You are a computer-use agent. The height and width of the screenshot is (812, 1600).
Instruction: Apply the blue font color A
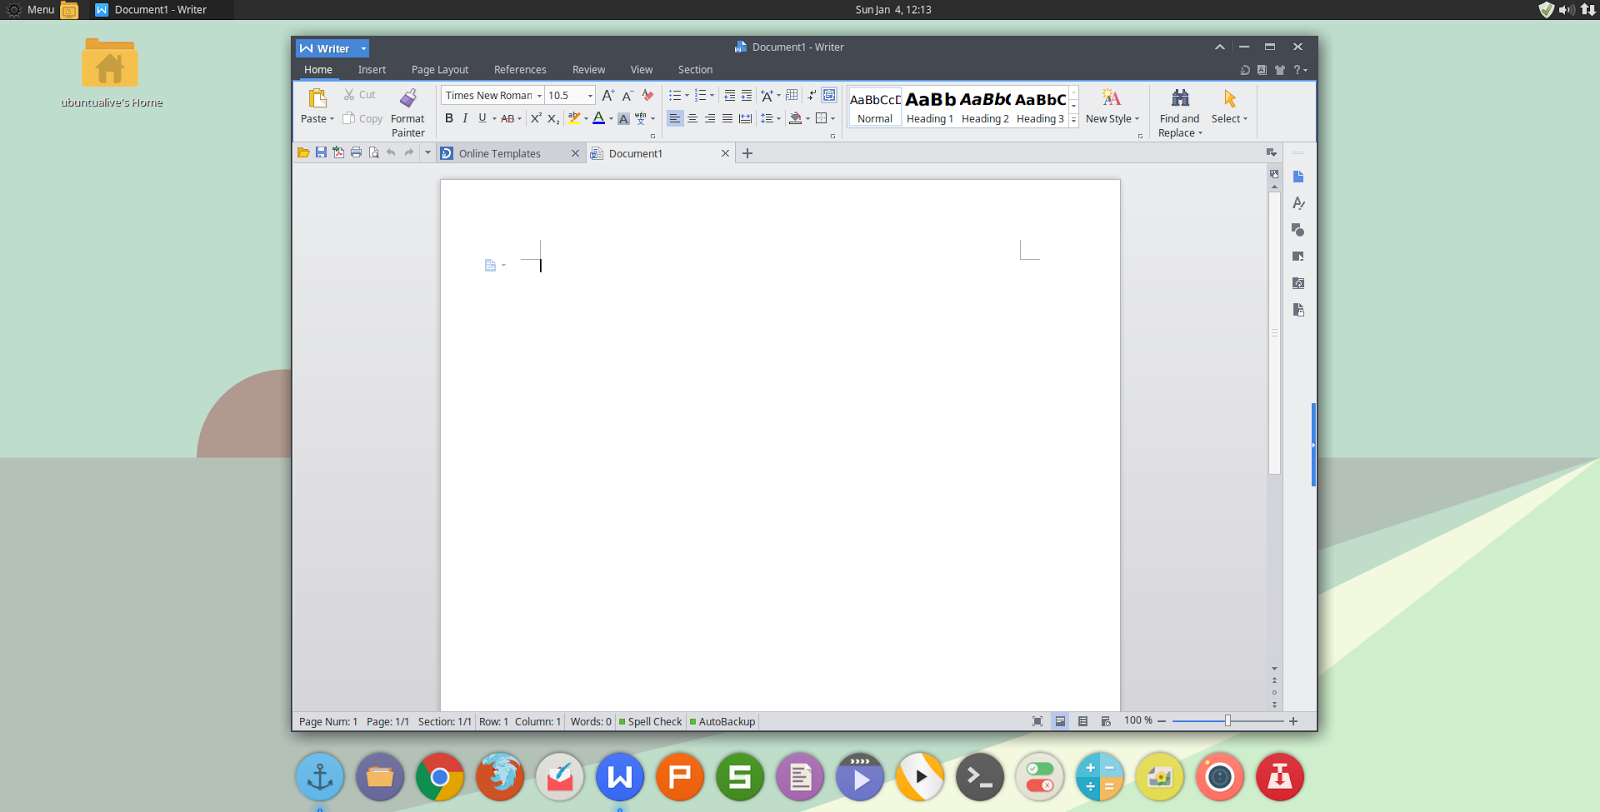click(x=598, y=118)
